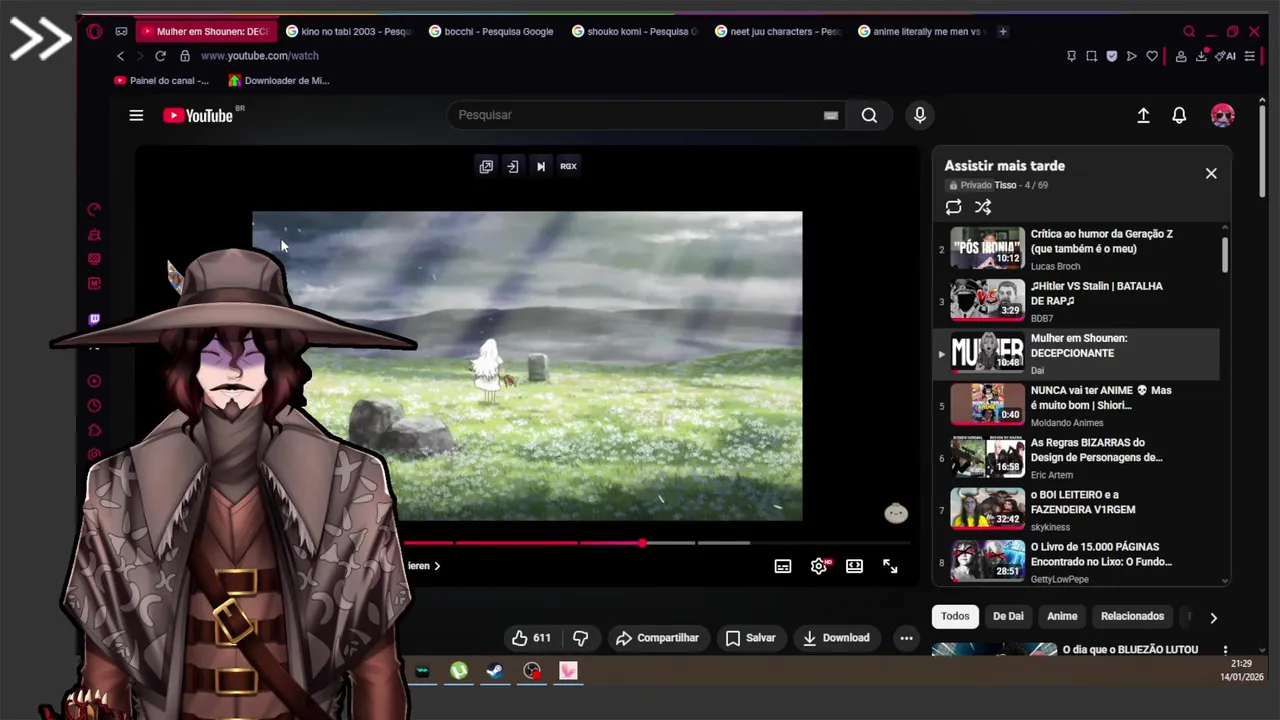
Task: Click the search magnifier button
Action: [x=869, y=115]
